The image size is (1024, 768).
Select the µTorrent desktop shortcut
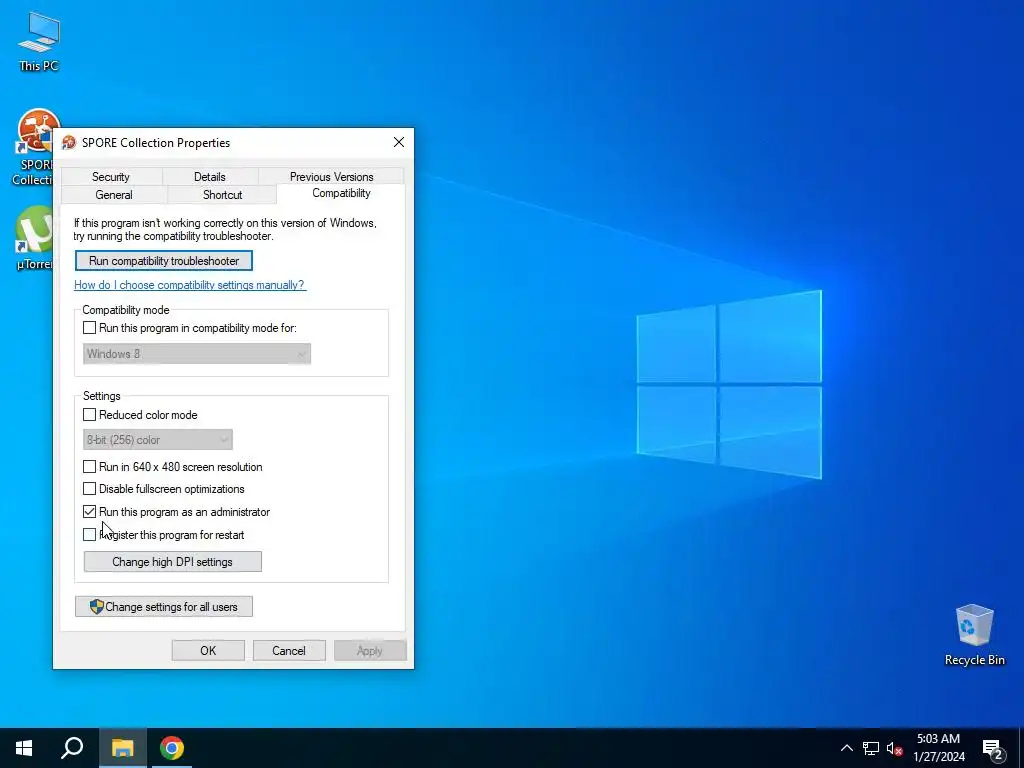pos(34,238)
